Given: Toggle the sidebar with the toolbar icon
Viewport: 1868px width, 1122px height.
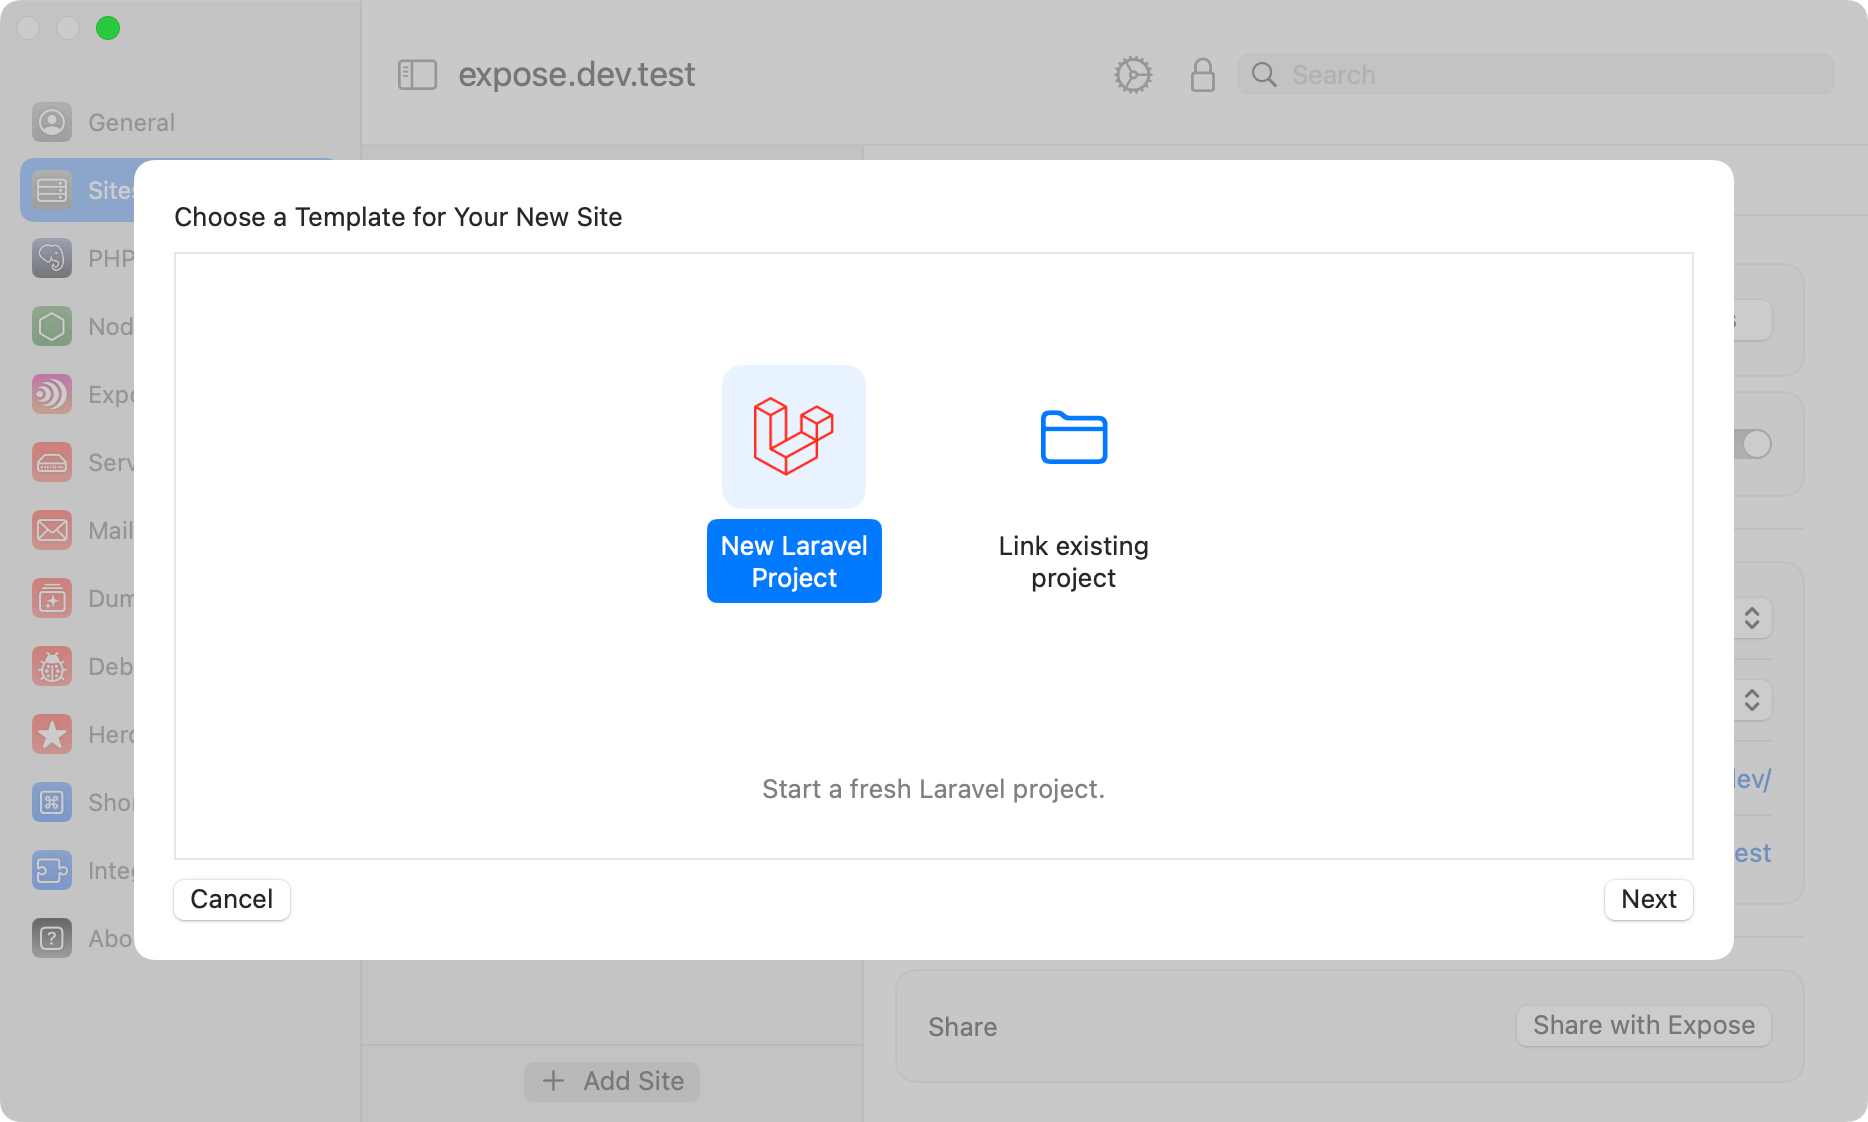Looking at the screenshot, I should point(418,74).
